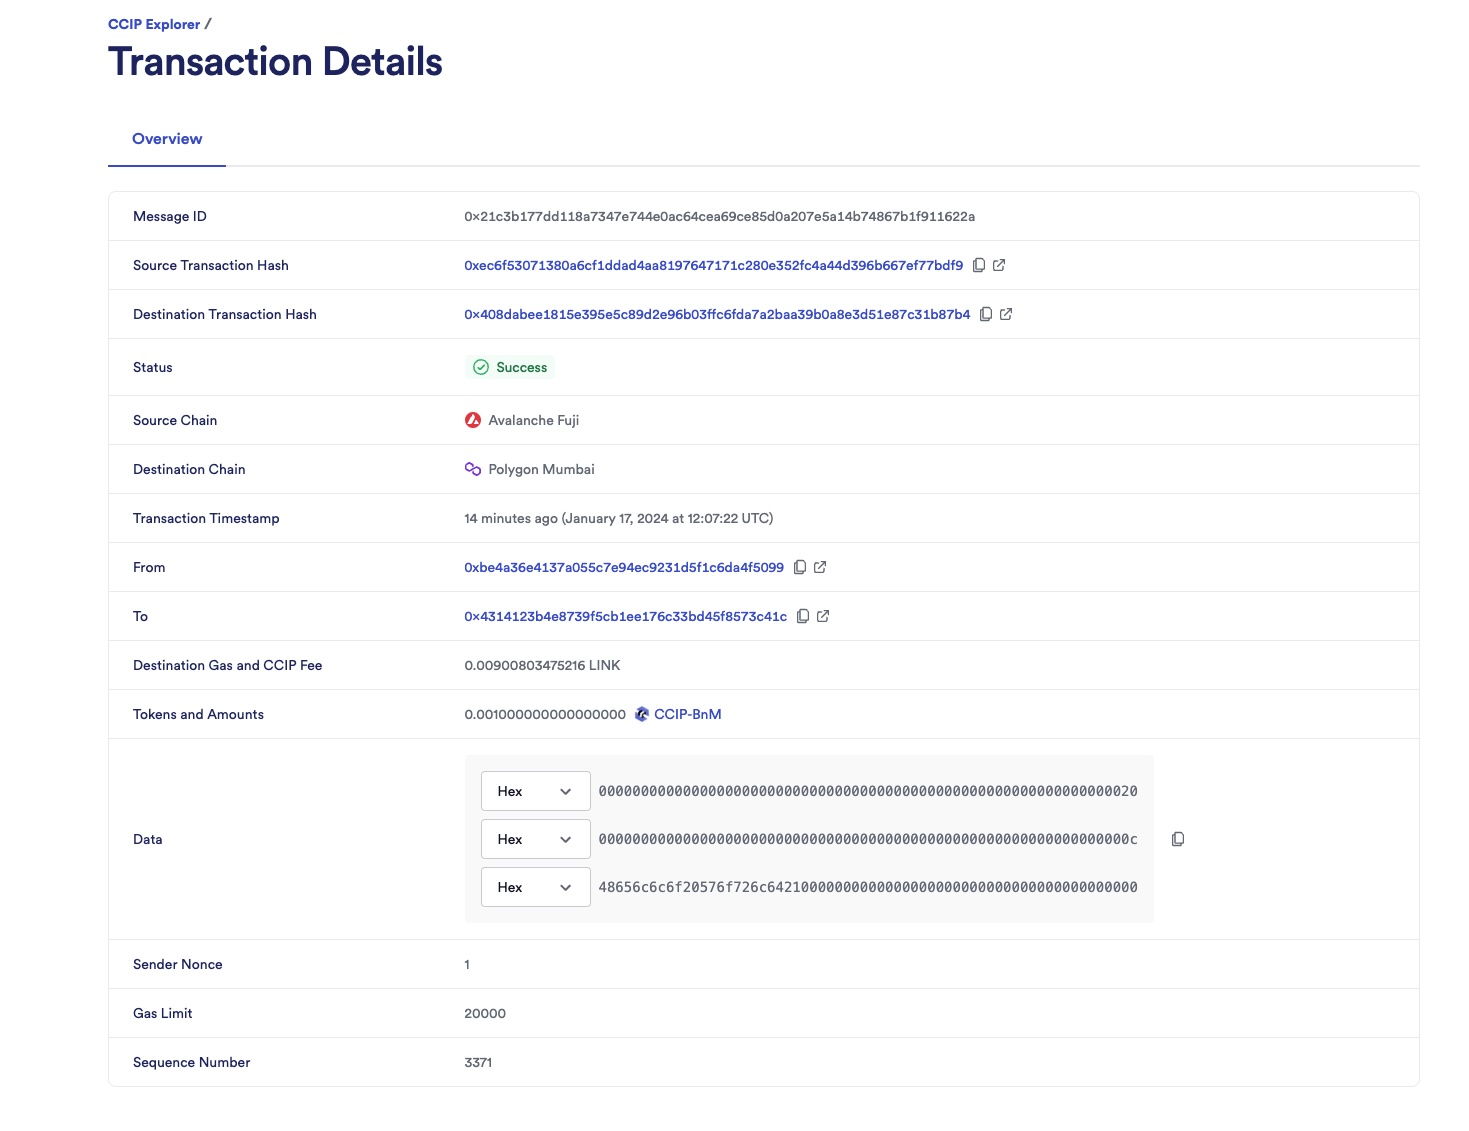Click the timestamp 14 minutes ago
The image size is (1469, 1131).
[x=618, y=518]
